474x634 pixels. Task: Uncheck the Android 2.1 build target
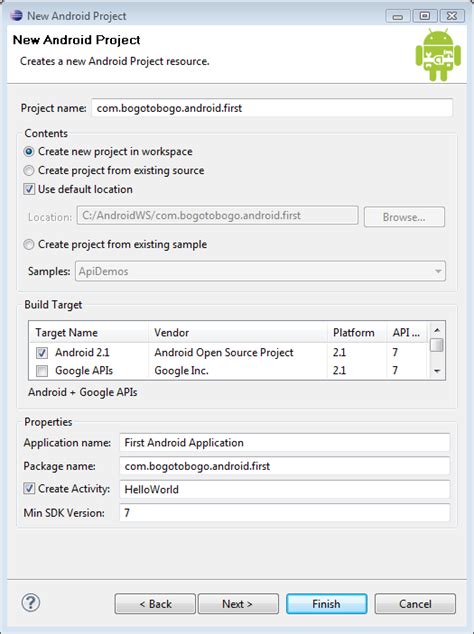click(42, 353)
